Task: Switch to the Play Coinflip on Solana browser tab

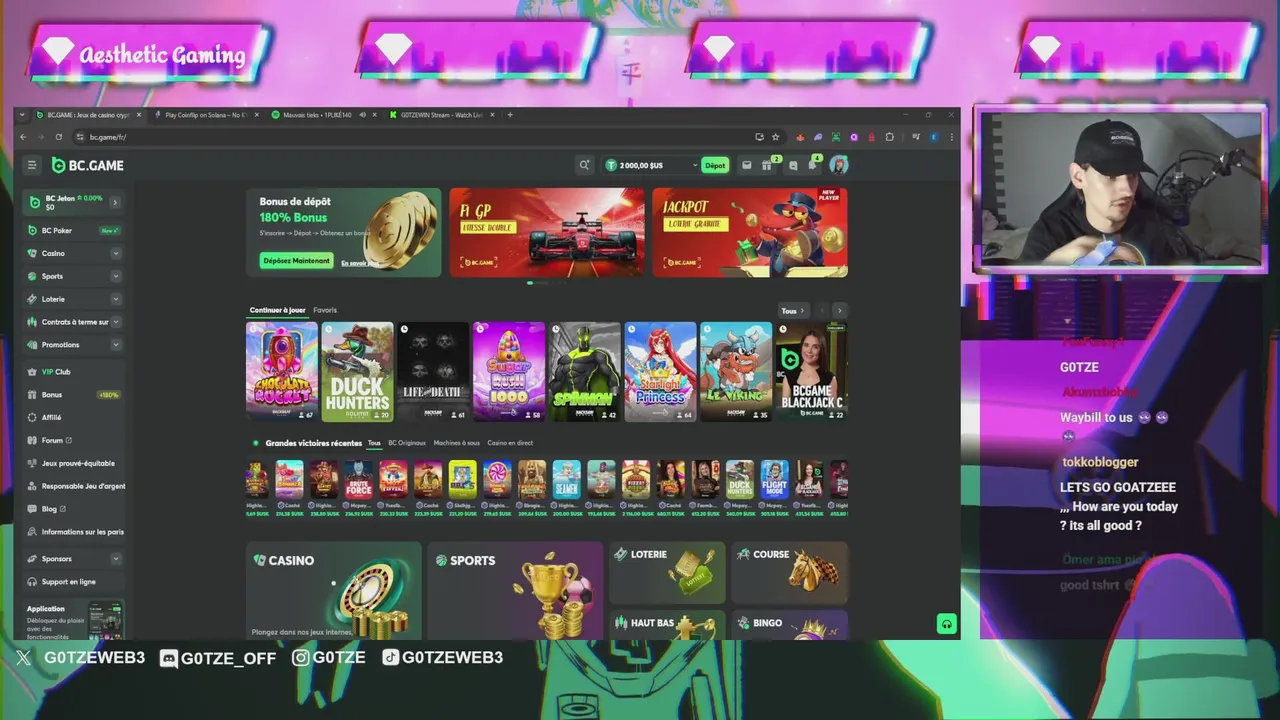Action: pyautogui.click(x=205, y=115)
